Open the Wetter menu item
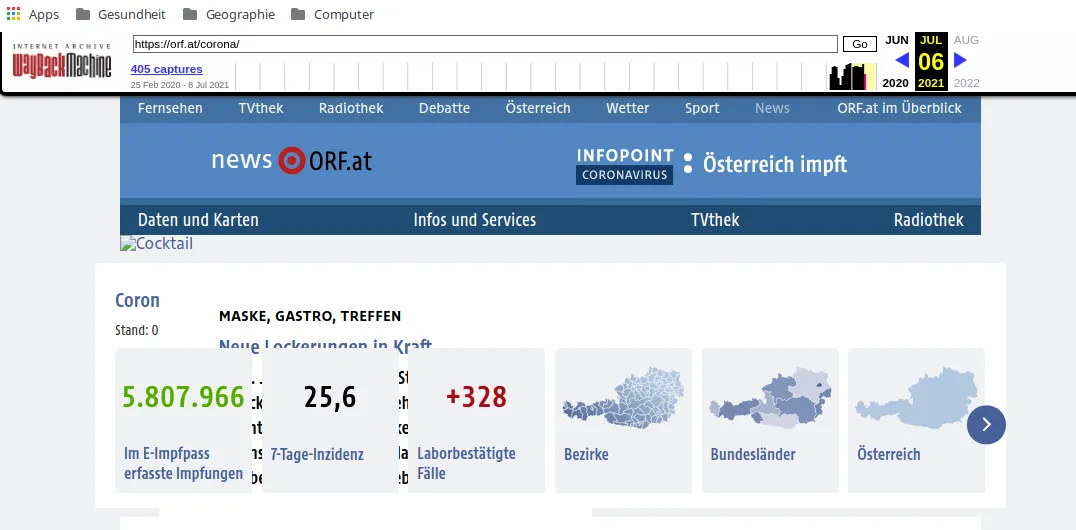Viewport: 1076px width, 530px height. pyautogui.click(x=628, y=108)
